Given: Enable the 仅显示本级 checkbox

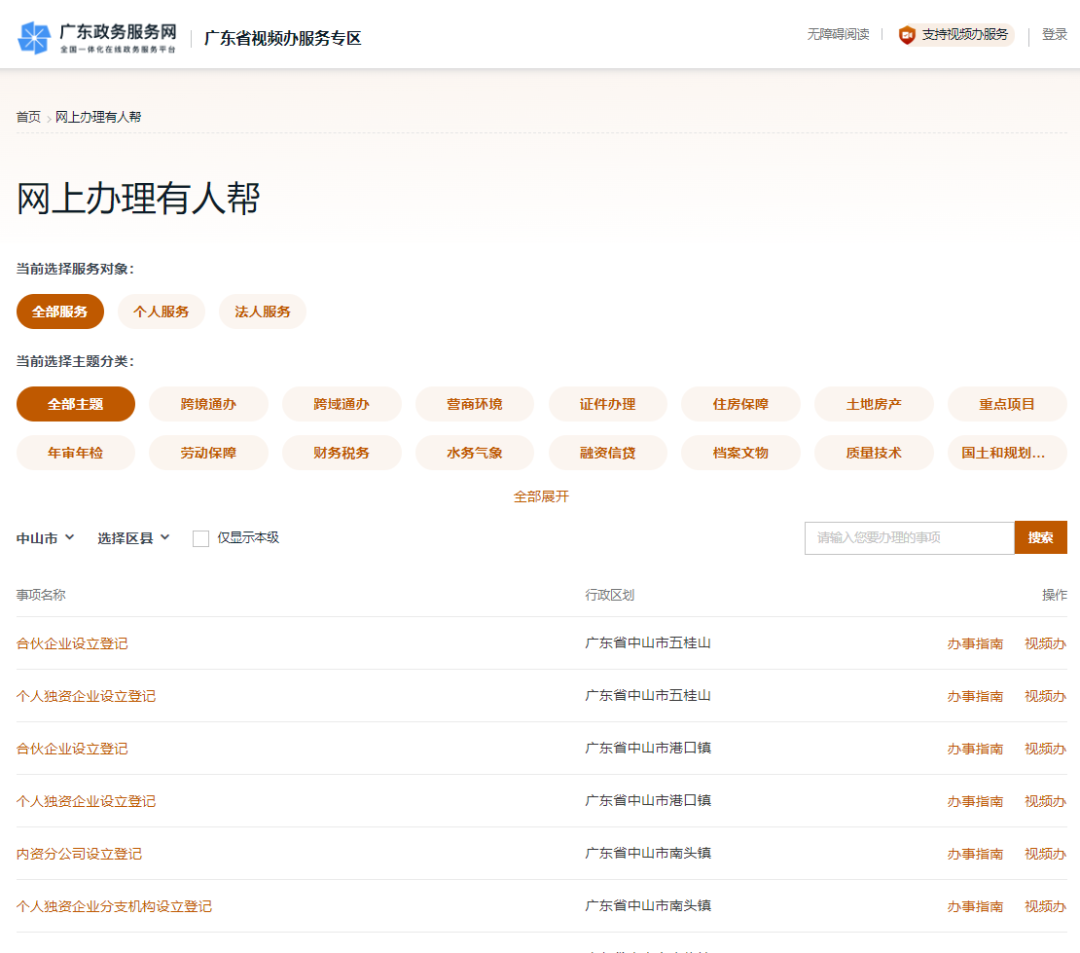Looking at the screenshot, I should (x=198, y=538).
